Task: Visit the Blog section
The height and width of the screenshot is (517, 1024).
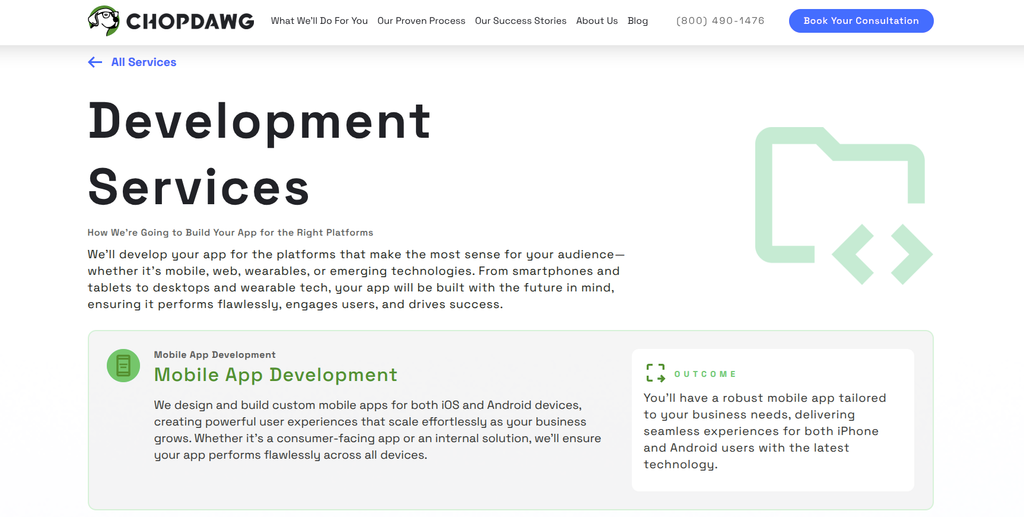Action: [x=638, y=21]
